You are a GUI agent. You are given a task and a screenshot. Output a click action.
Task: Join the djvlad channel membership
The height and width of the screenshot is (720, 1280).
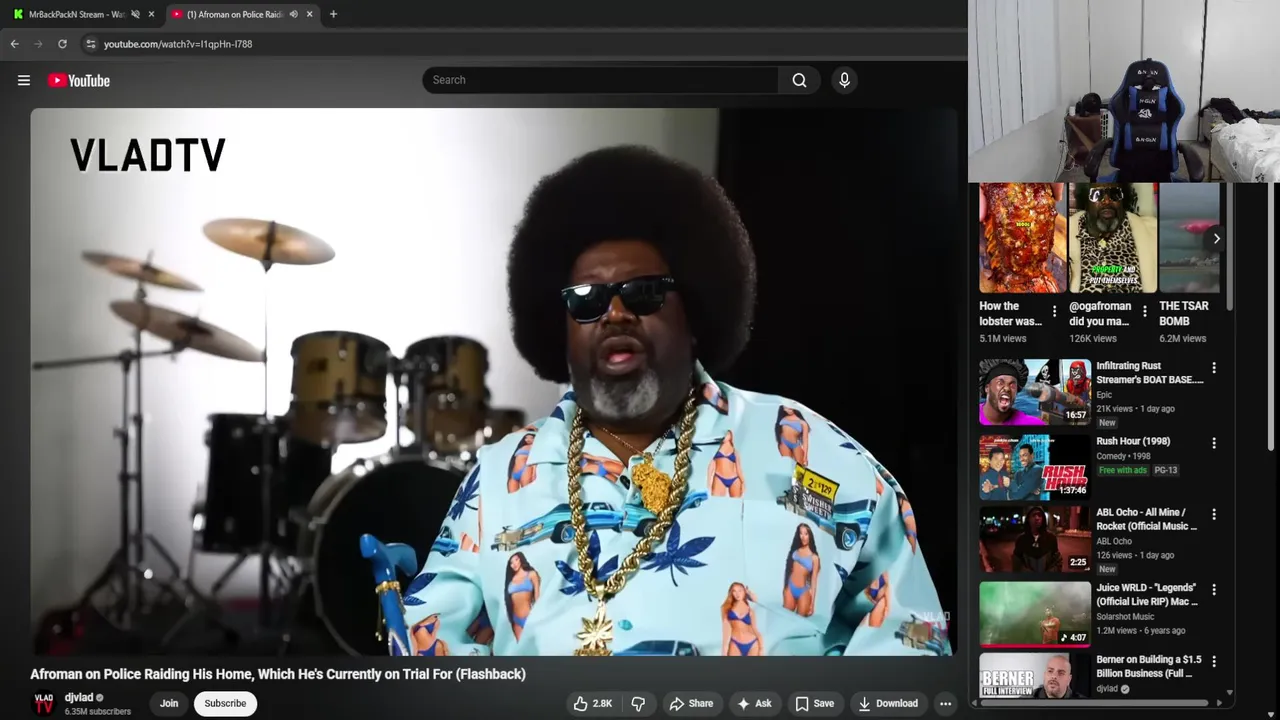coord(169,703)
